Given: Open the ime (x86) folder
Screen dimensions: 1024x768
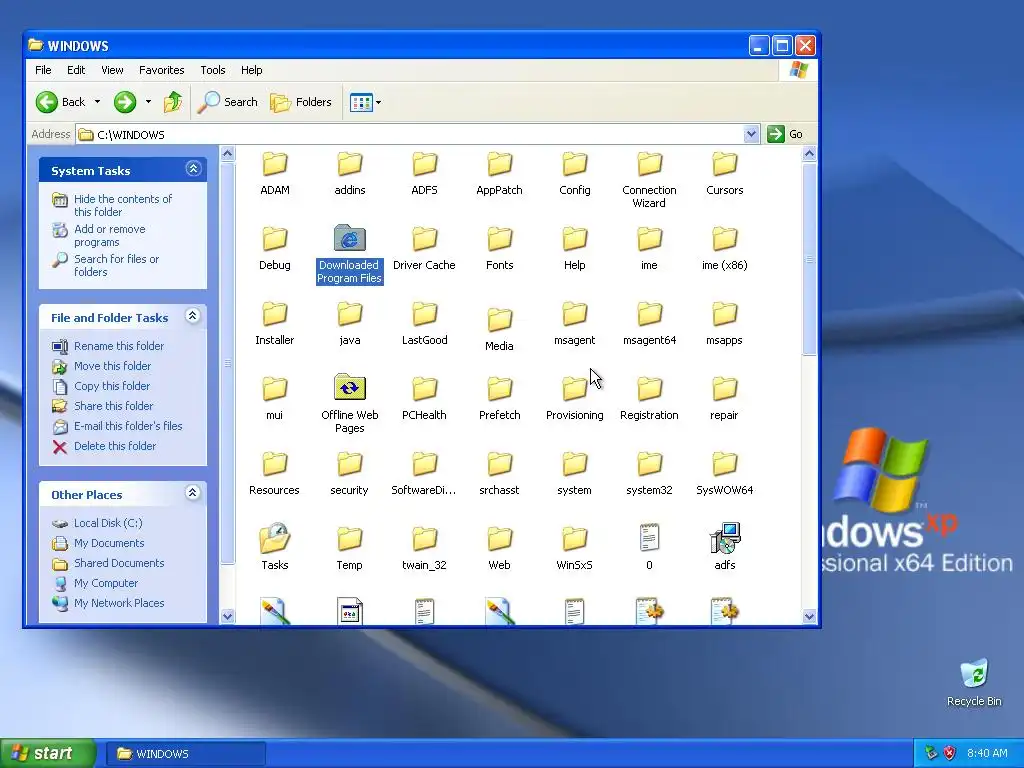Looking at the screenshot, I should pos(724,248).
